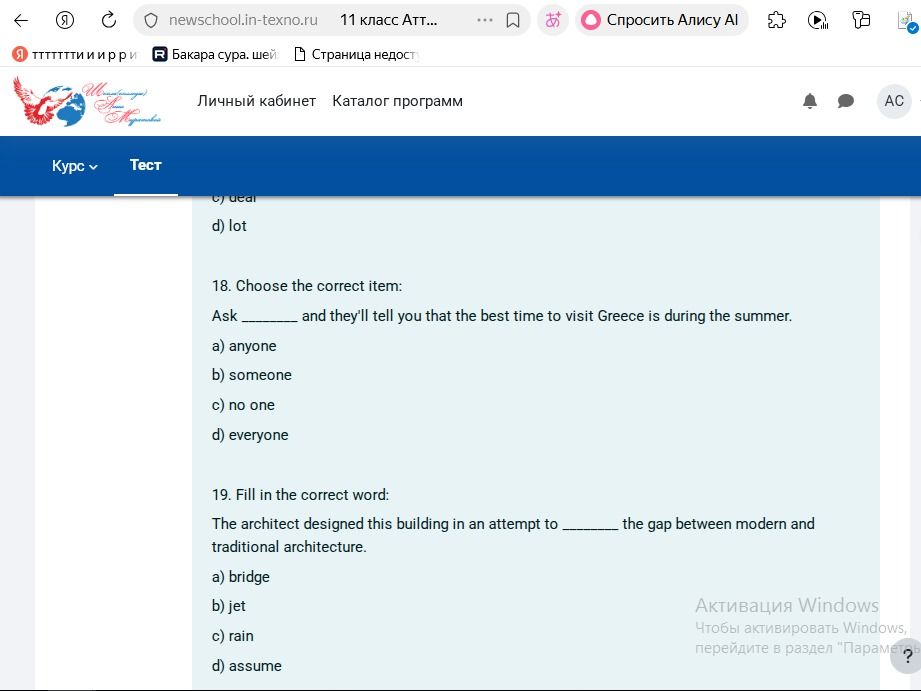921x691 pixels.
Task: Open the AC user avatar menu
Action: (x=894, y=101)
